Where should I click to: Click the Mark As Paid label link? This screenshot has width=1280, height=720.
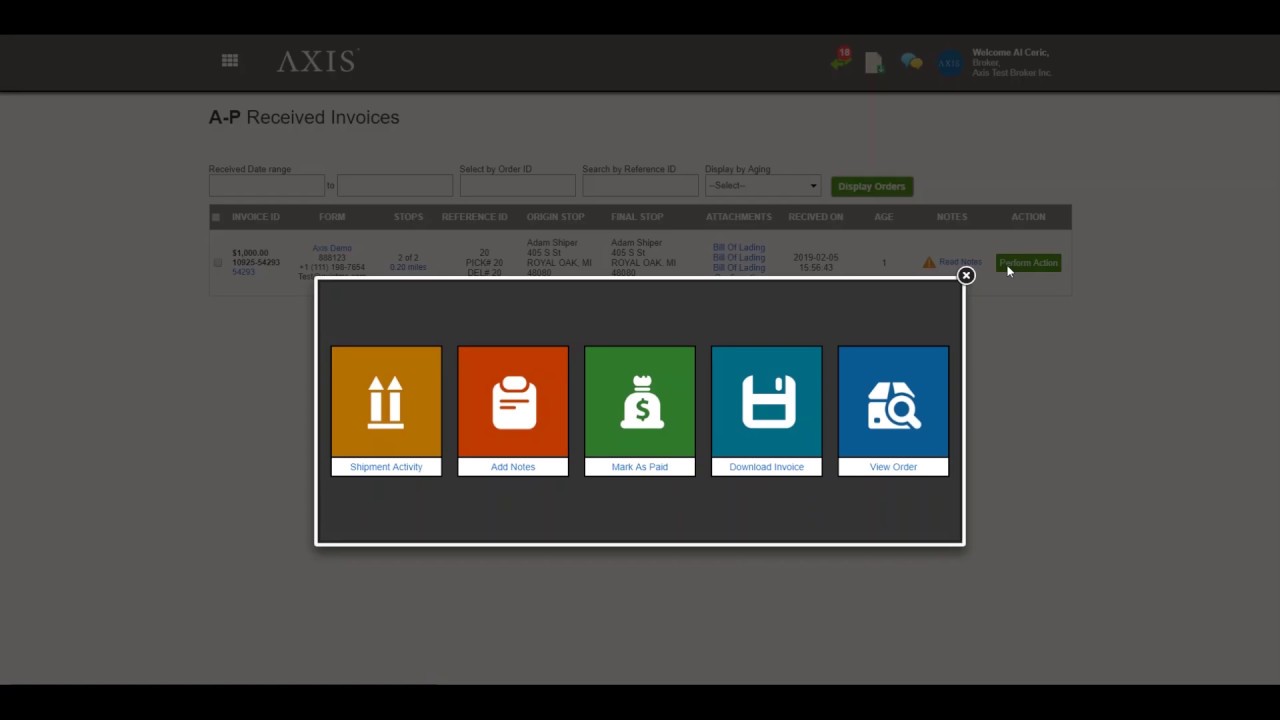[640, 467]
